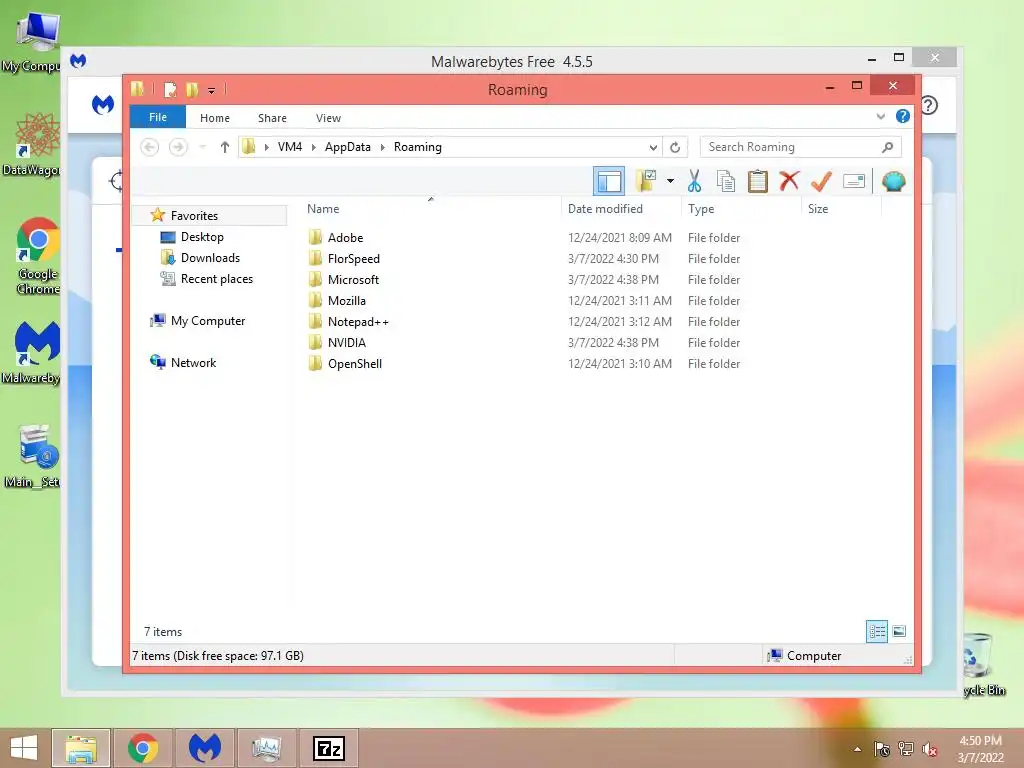Click New folder icon in Quick Access toolbar
Screen dimensions: 1024x768
(192, 89)
